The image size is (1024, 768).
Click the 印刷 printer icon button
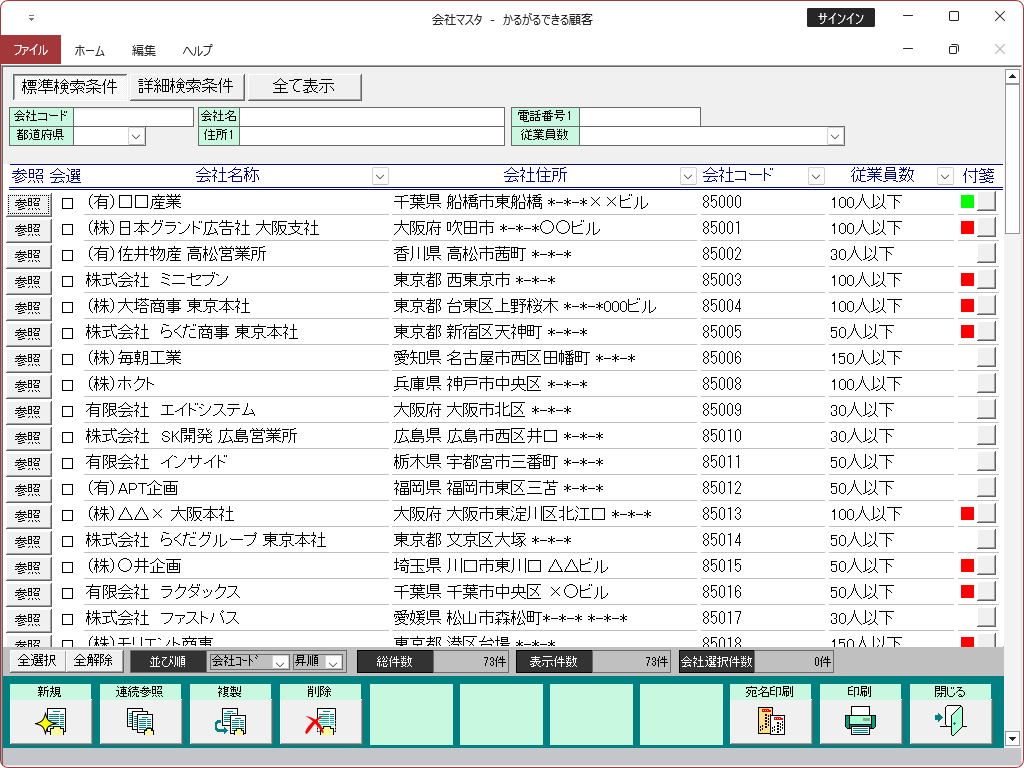[x=860, y=721]
